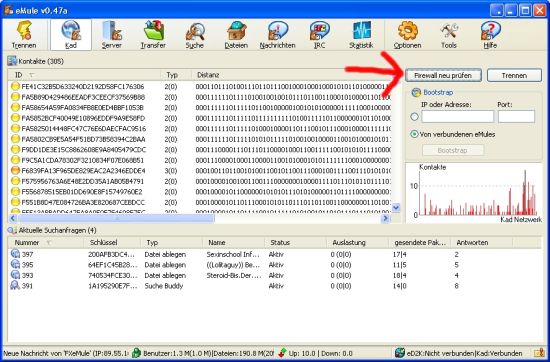Image resolution: width=550 pixels, height=362 pixels.
Task: Close the eMule window
Action: [539, 11]
